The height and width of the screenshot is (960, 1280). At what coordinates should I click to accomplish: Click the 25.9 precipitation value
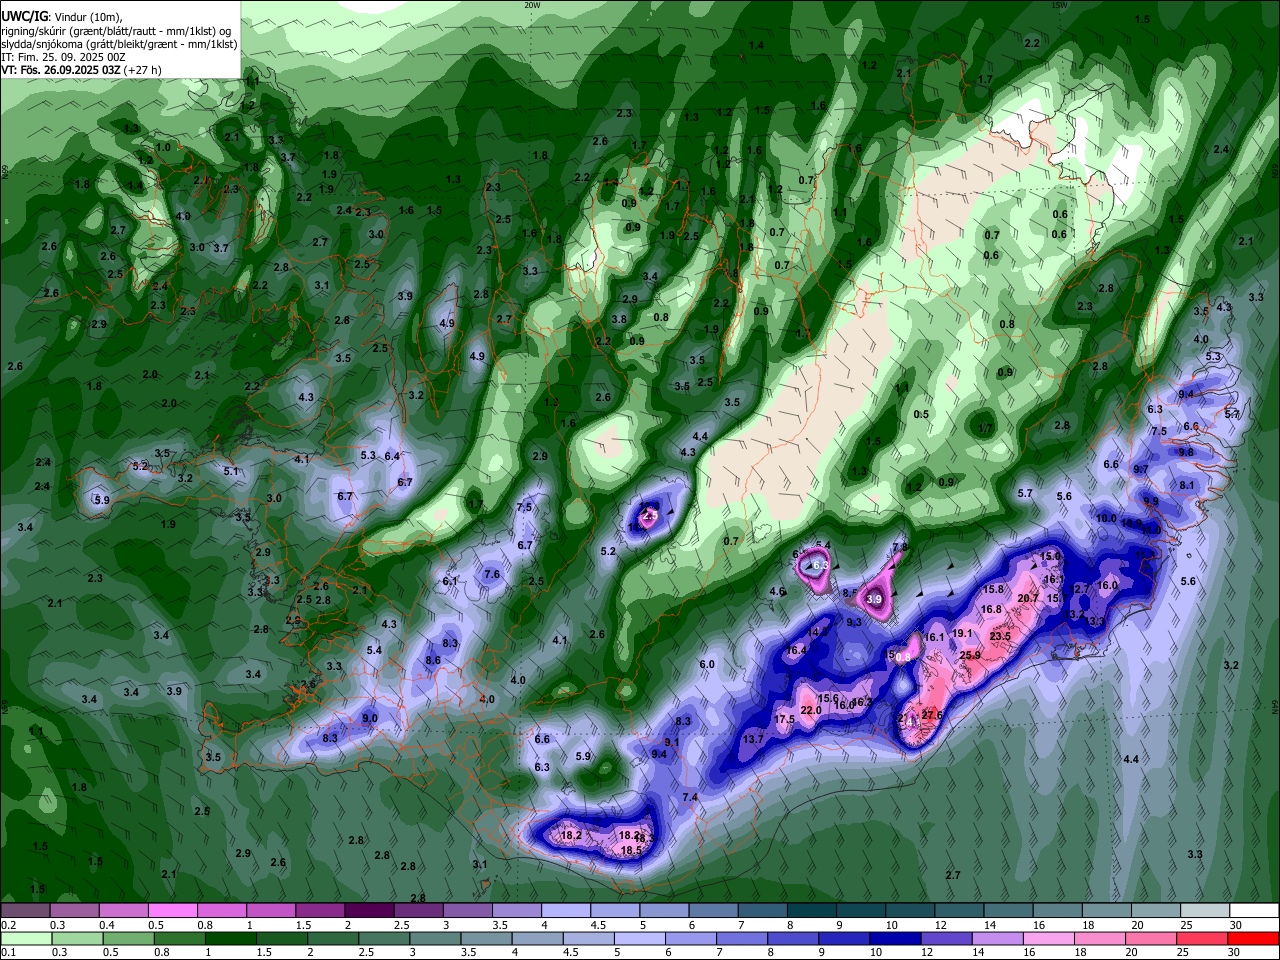[x=970, y=656]
